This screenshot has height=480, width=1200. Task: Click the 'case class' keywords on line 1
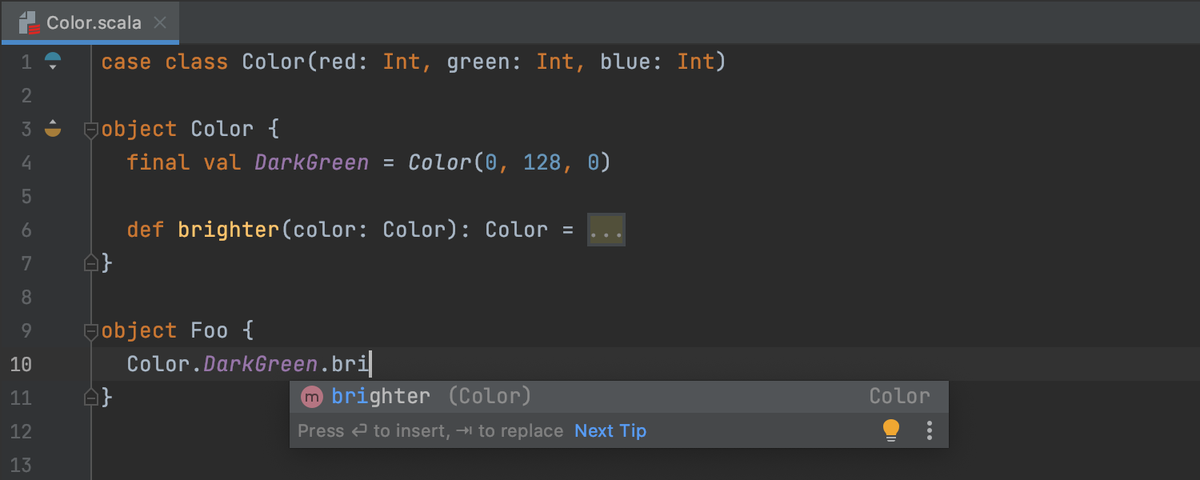point(165,62)
